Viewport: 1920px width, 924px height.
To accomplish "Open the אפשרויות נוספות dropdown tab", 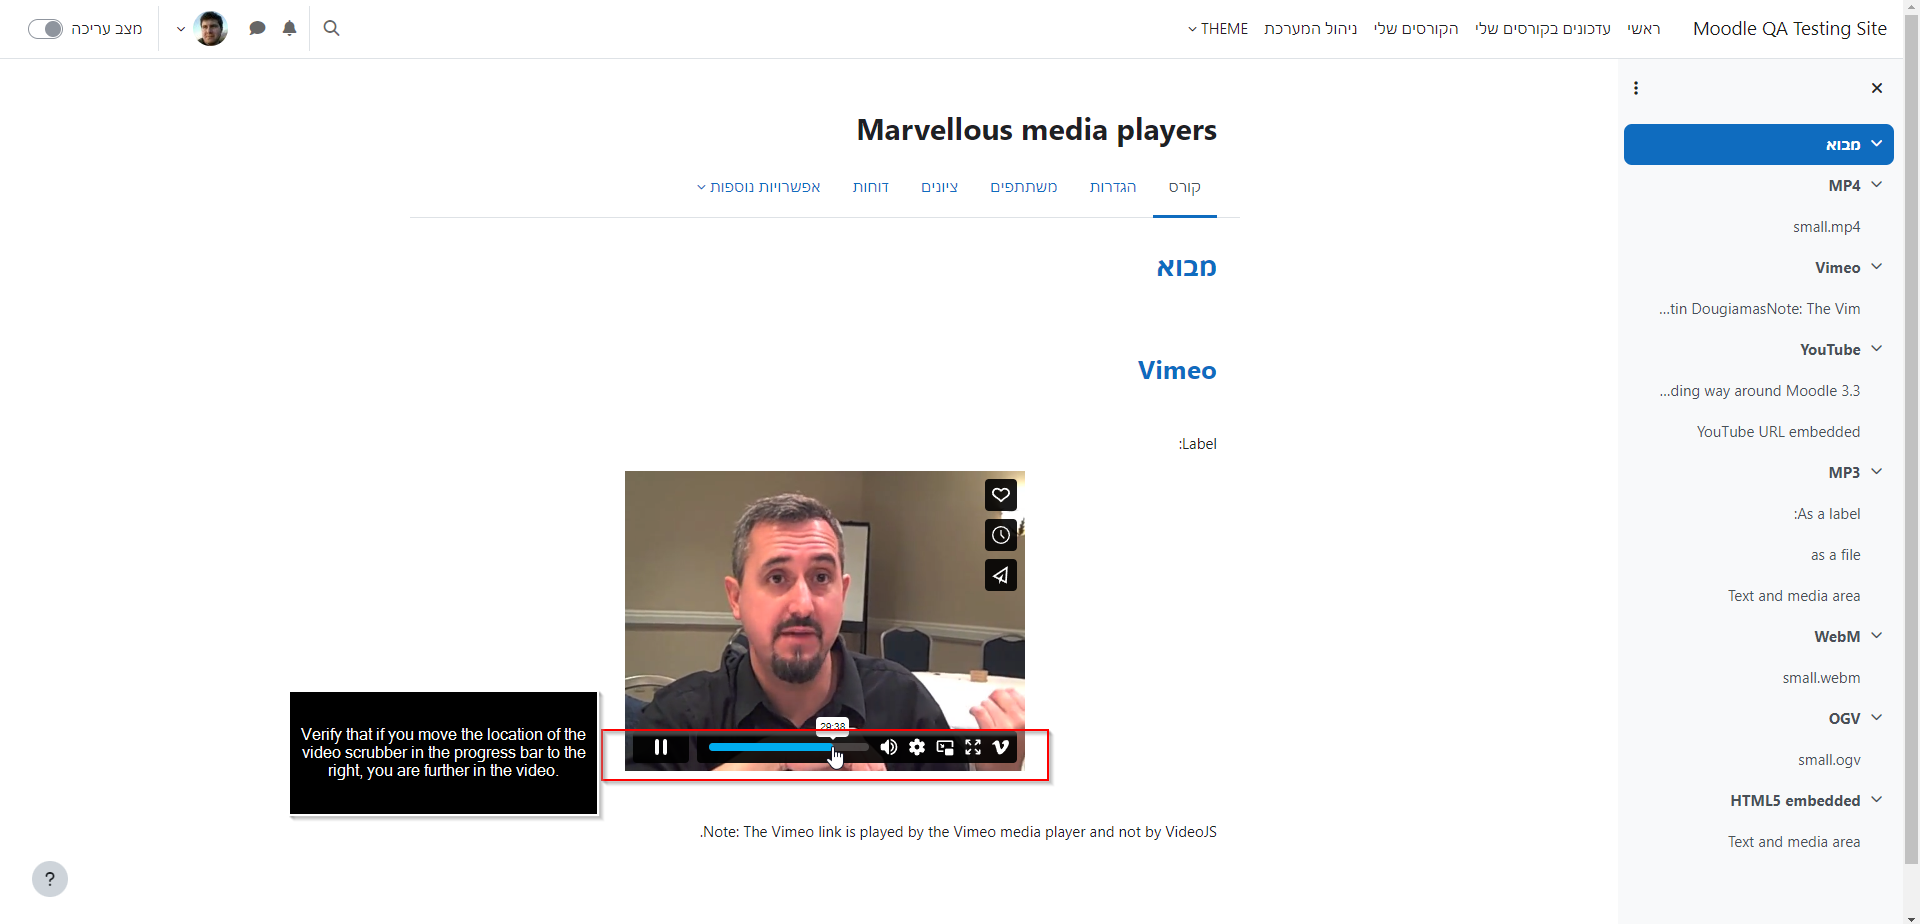I will coord(759,187).
